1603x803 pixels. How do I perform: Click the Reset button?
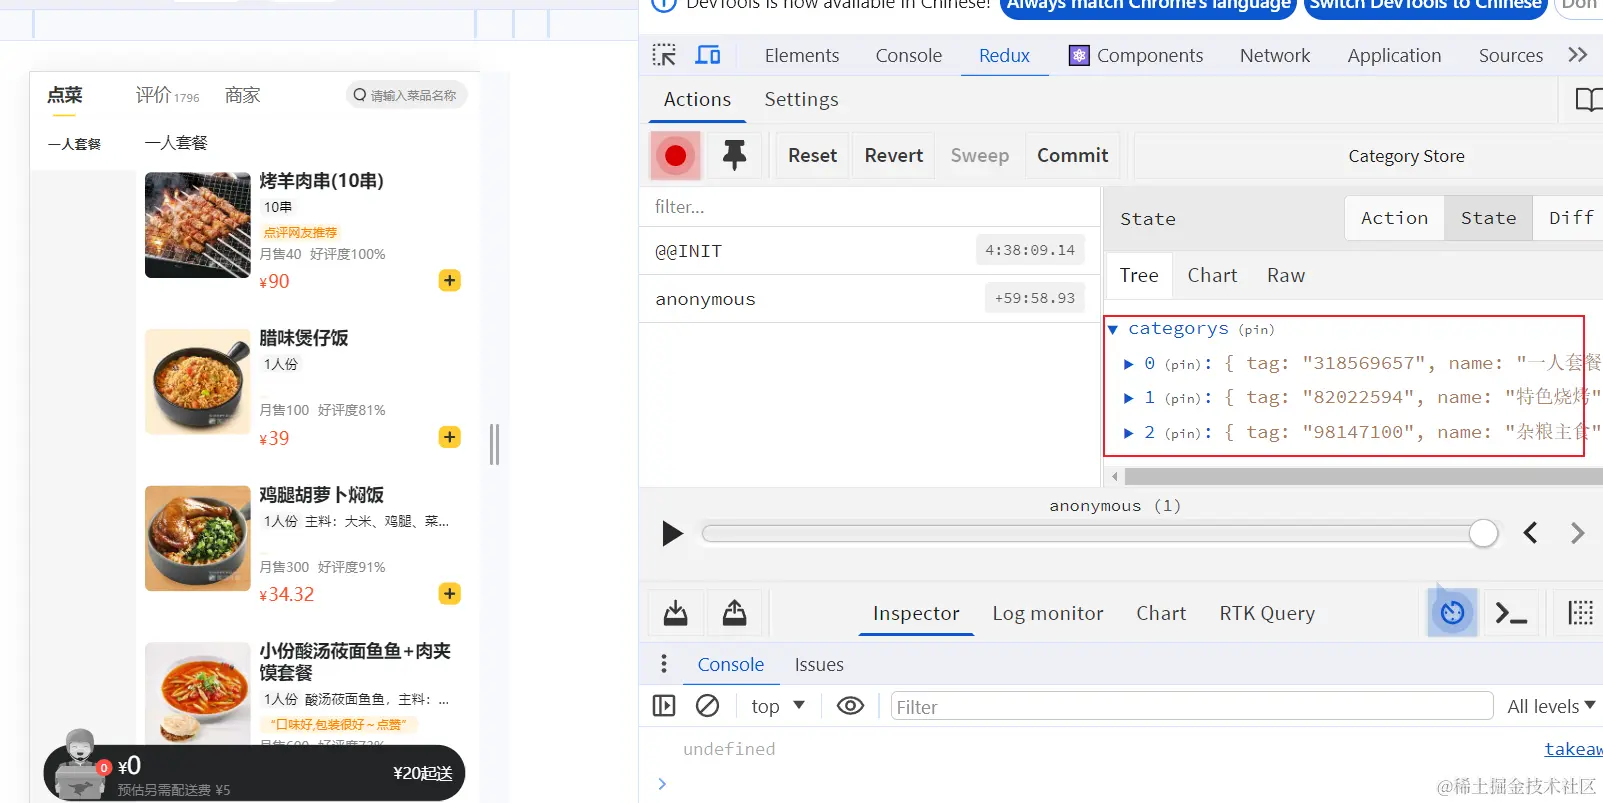(812, 156)
